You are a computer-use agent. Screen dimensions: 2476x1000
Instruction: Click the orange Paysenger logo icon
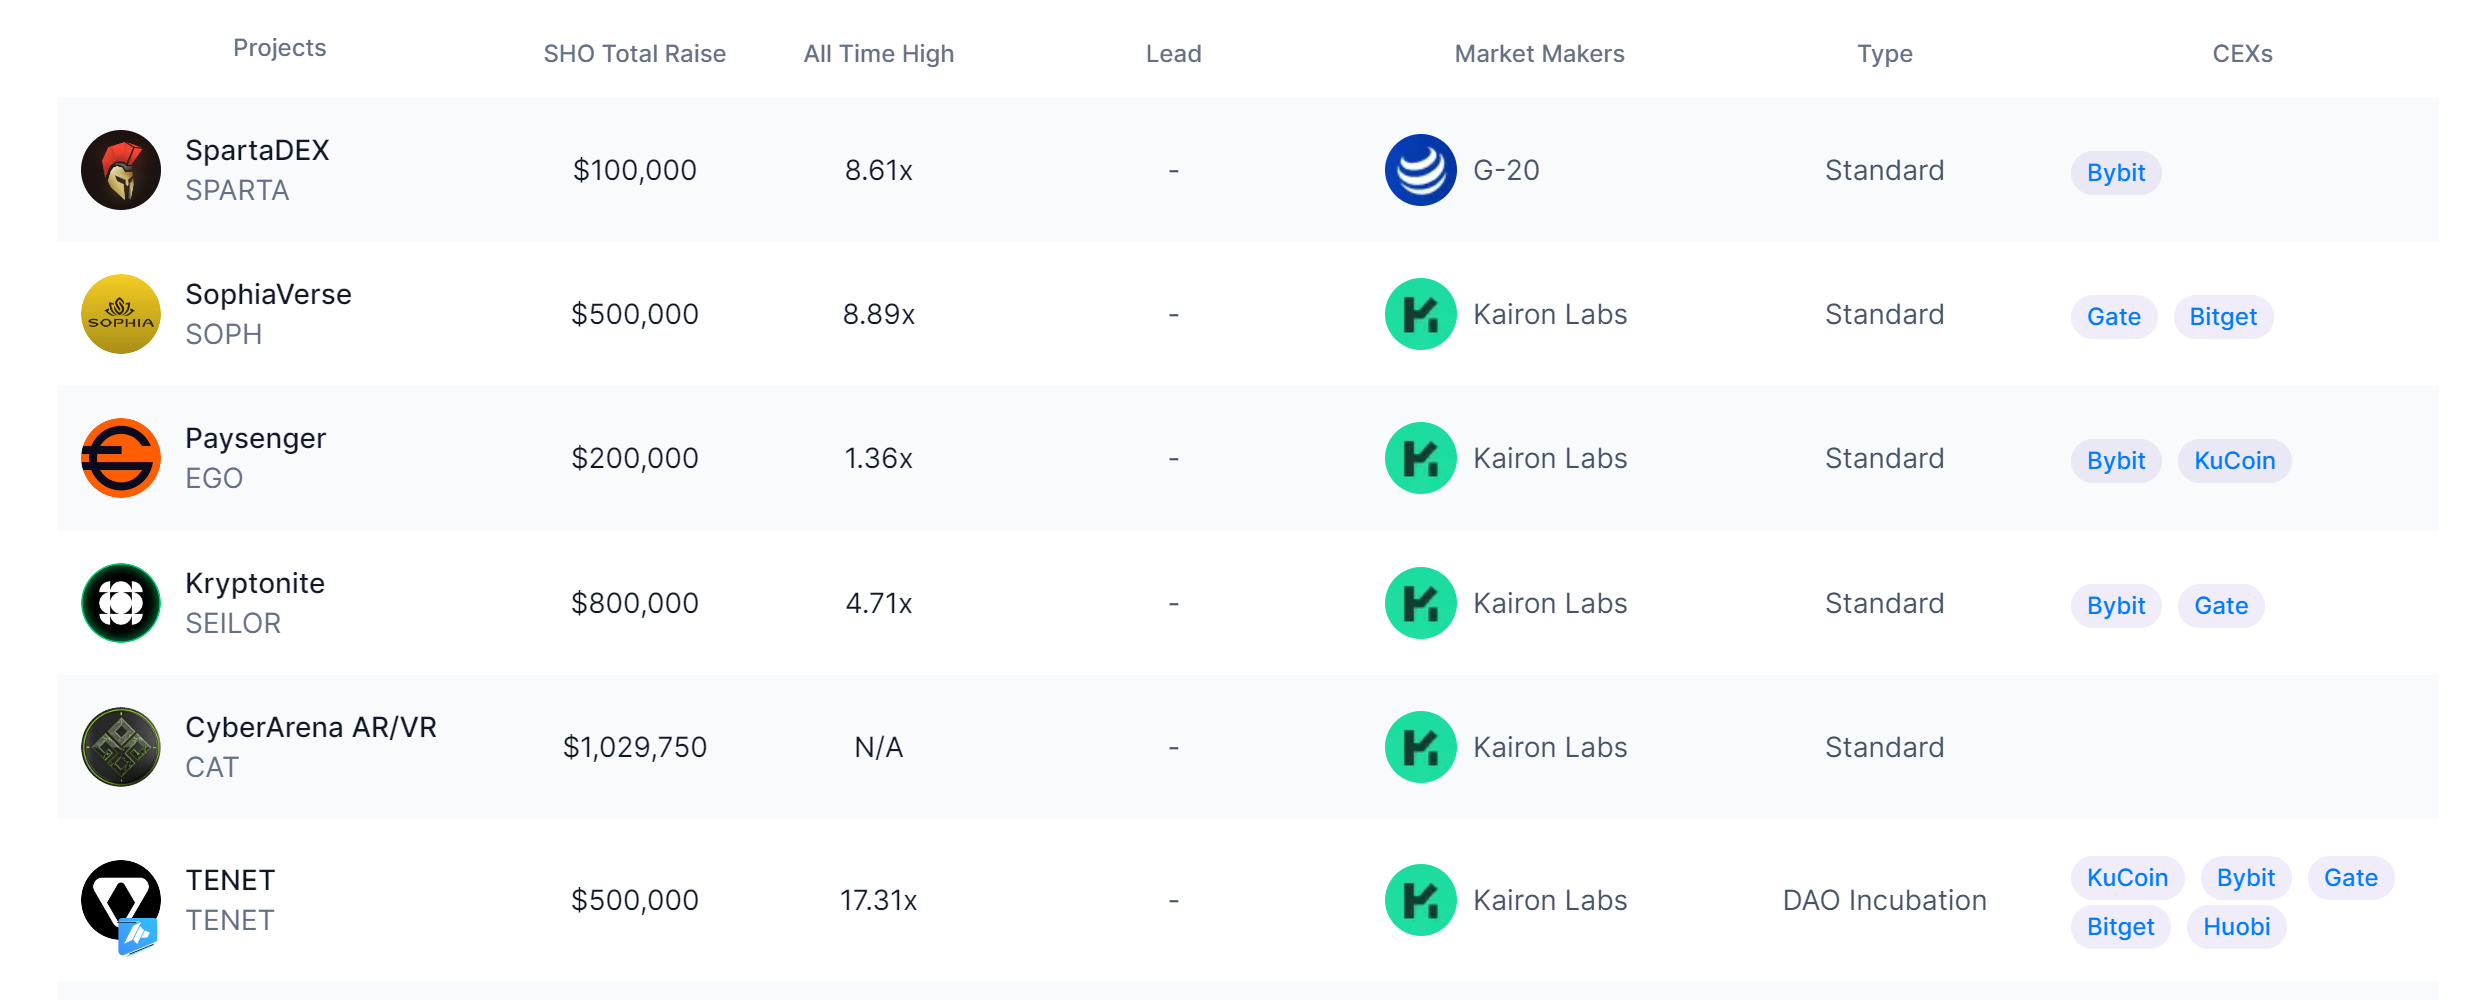(x=121, y=458)
